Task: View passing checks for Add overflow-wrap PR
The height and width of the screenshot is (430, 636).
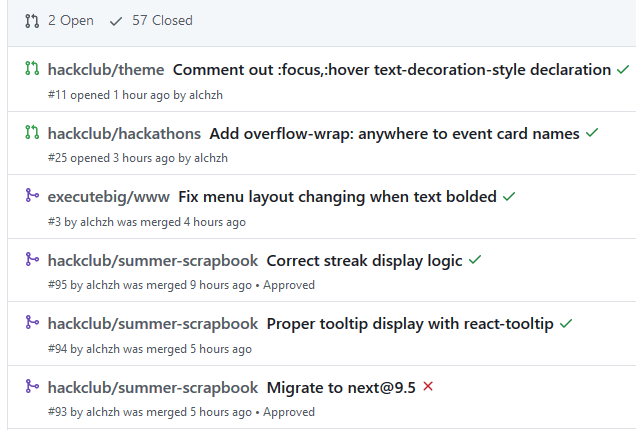Action: point(592,133)
